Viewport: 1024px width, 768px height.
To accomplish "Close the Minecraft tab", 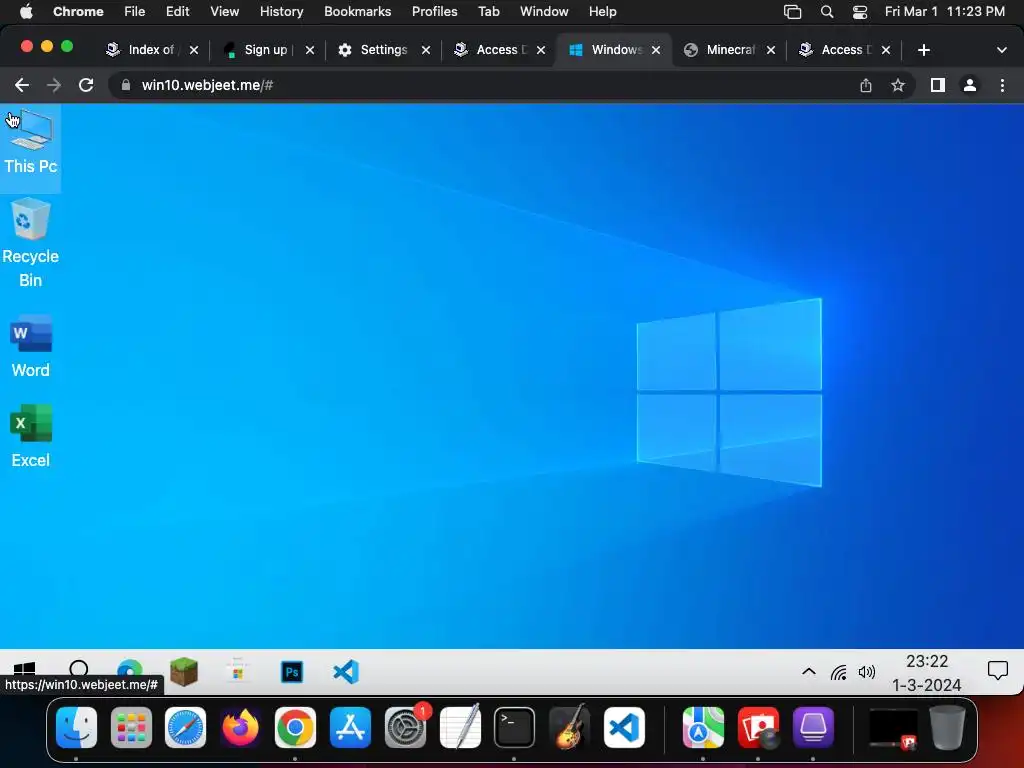I will tap(771, 50).
